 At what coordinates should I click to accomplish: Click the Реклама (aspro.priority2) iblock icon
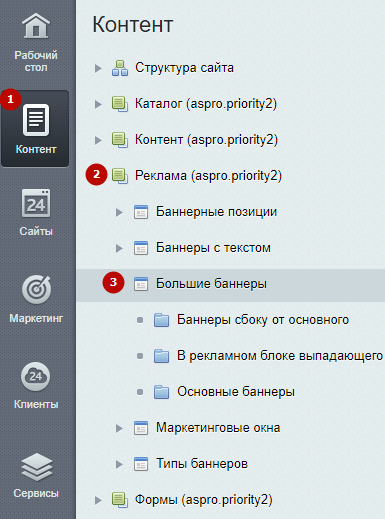point(120,176)
